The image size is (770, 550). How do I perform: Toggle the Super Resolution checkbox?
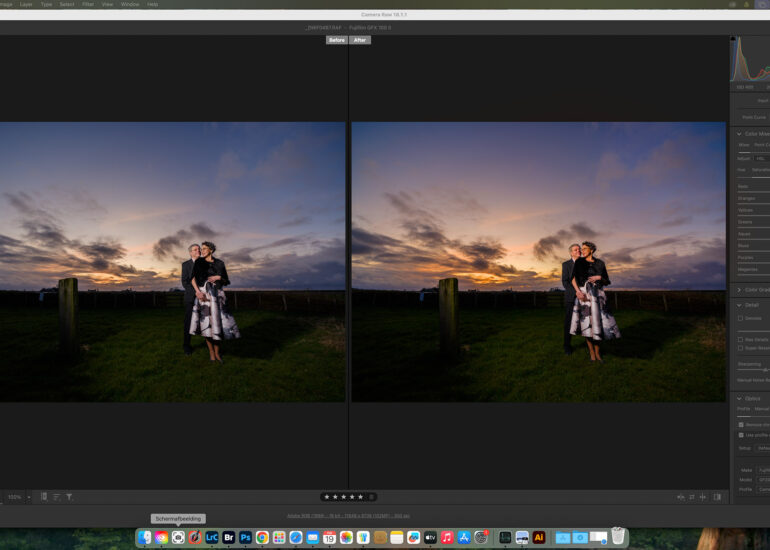740,348
